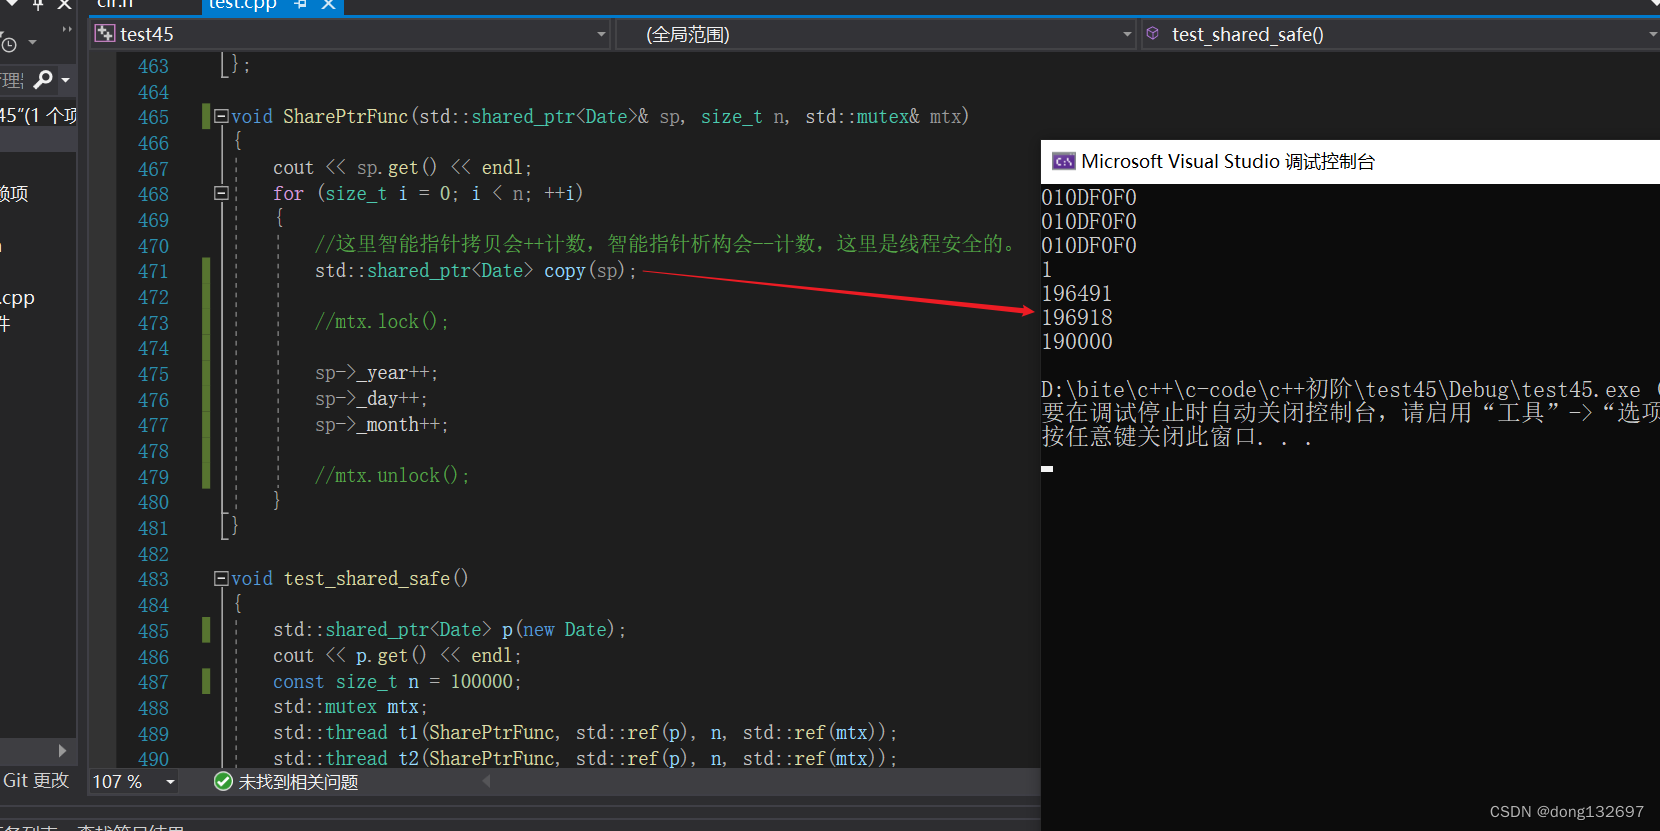Open the dropdown arrow beside the clock icon
This screenshot has height=831, width=1660.
coord(32,42)
